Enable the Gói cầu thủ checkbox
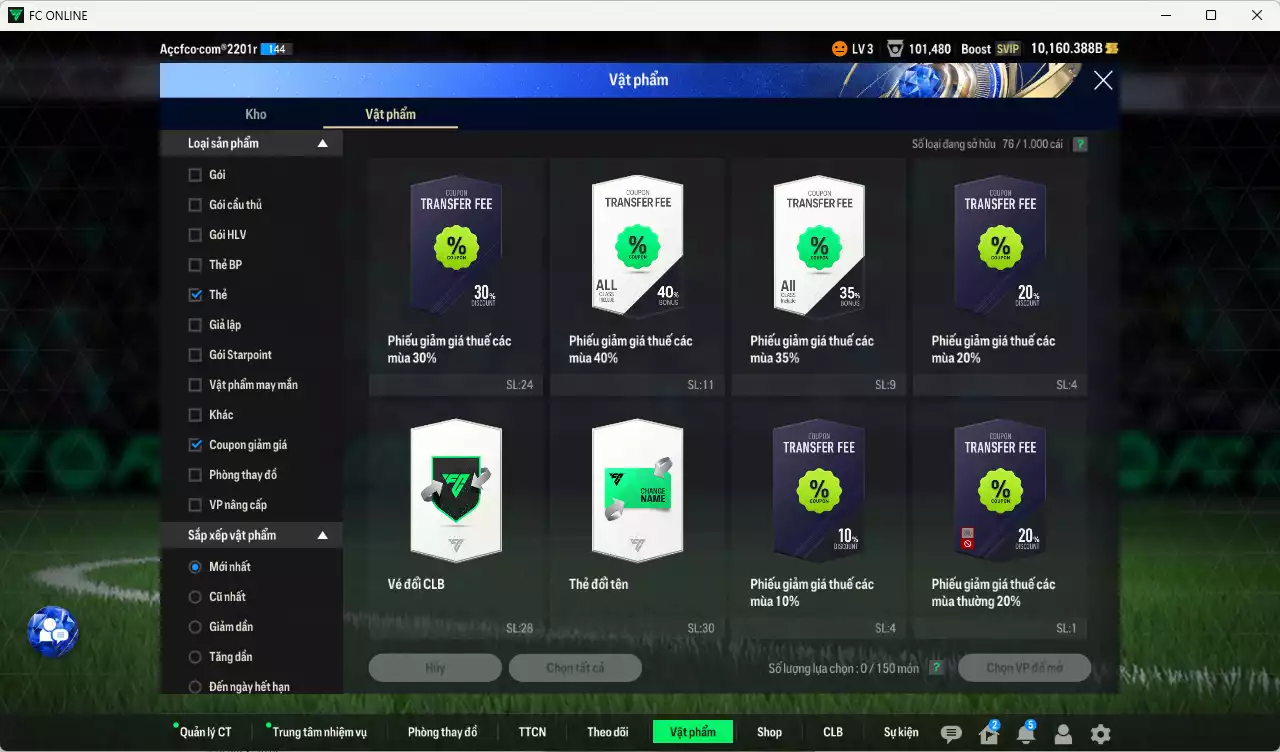Screen dimensions: 1280x752 [195, 205]
